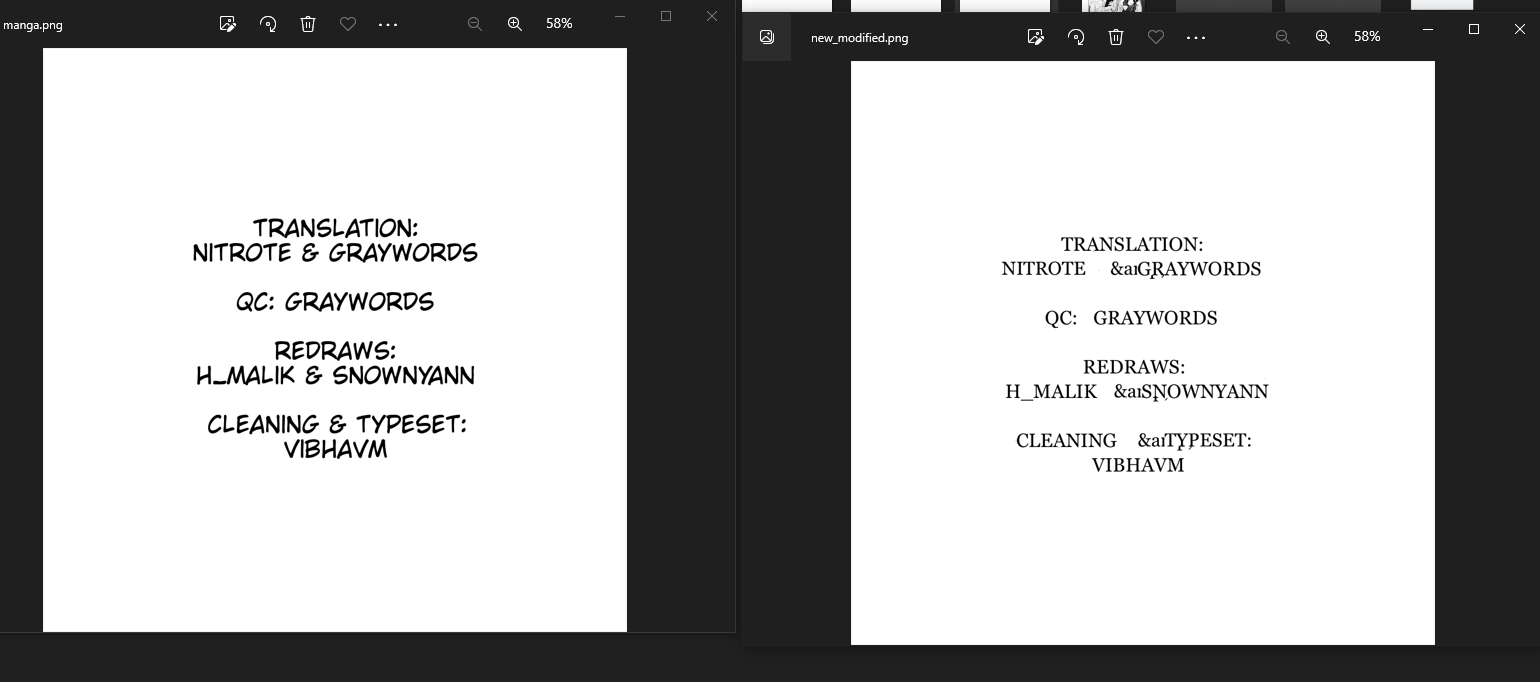Click the 58% zoom level in manga.png window

559,23
